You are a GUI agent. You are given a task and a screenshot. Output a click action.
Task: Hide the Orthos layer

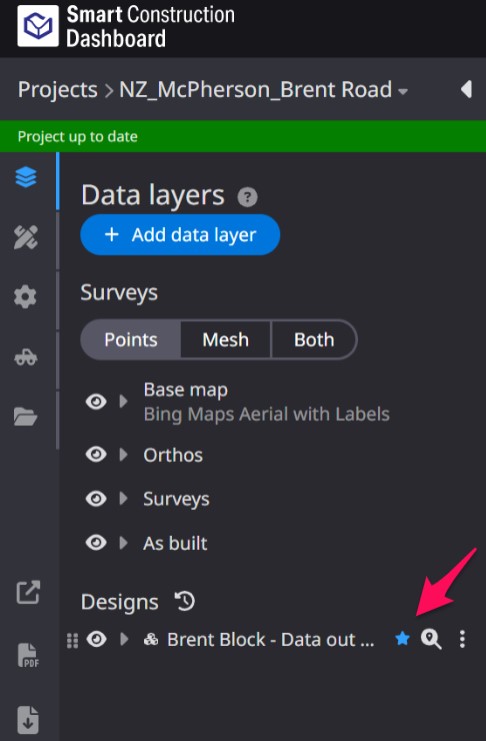(96, 455)
